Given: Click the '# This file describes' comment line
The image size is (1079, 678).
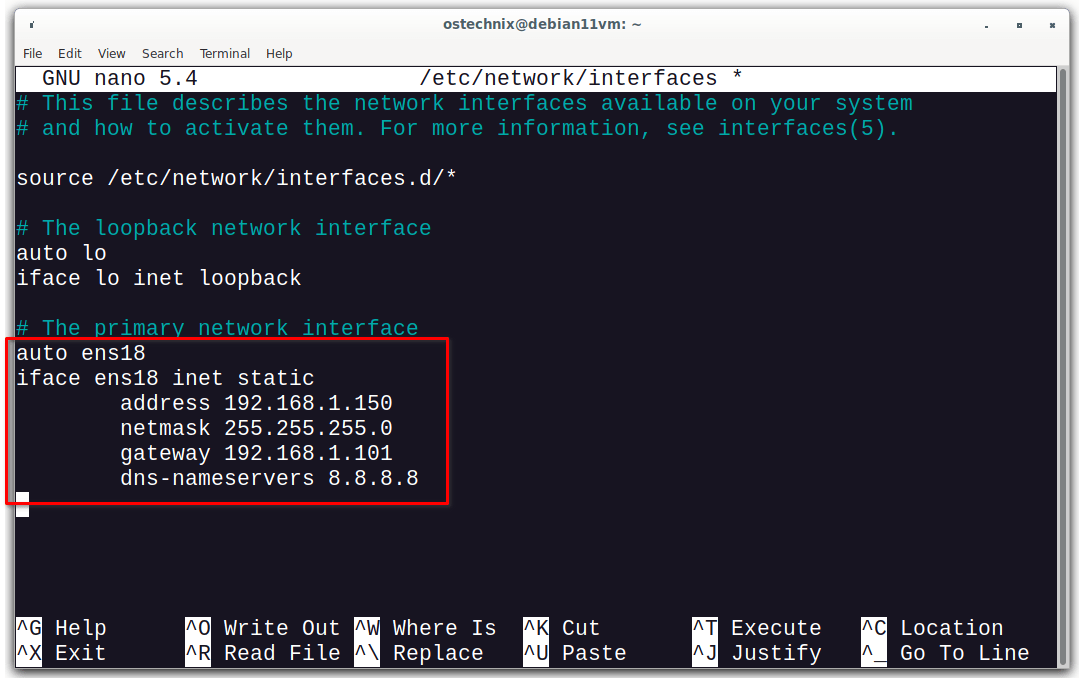Looking at the screenshot, I should point(464,103).
